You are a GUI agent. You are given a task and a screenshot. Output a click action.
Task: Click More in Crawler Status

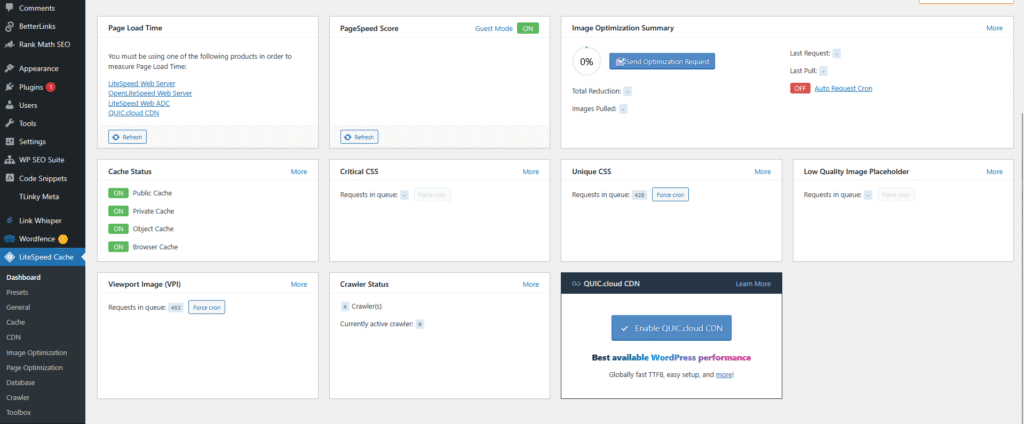(x=531, y=284)
